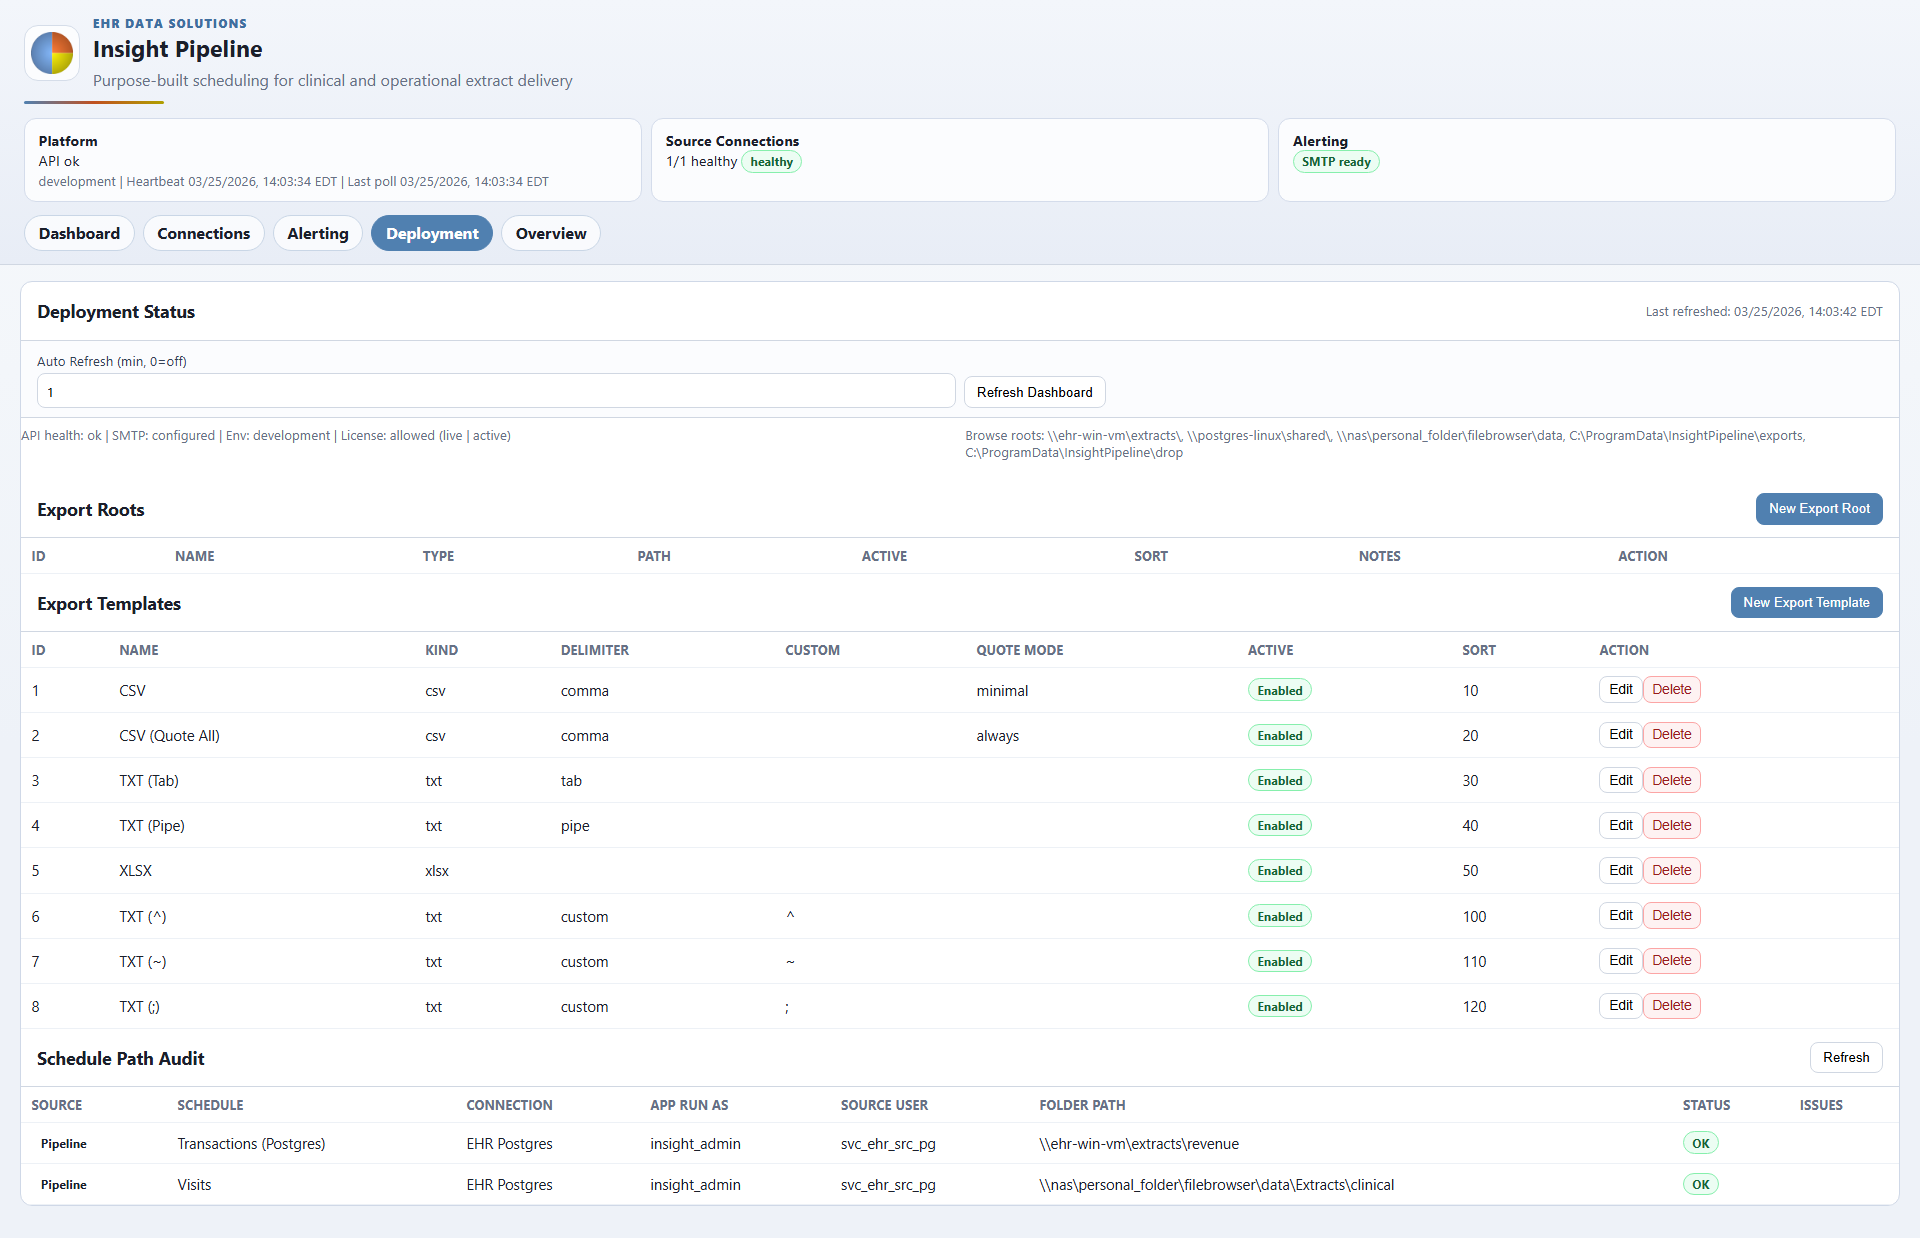The image size is (1920, 1238).
Task: Select the Alerting tab
Action: [317, 233]
